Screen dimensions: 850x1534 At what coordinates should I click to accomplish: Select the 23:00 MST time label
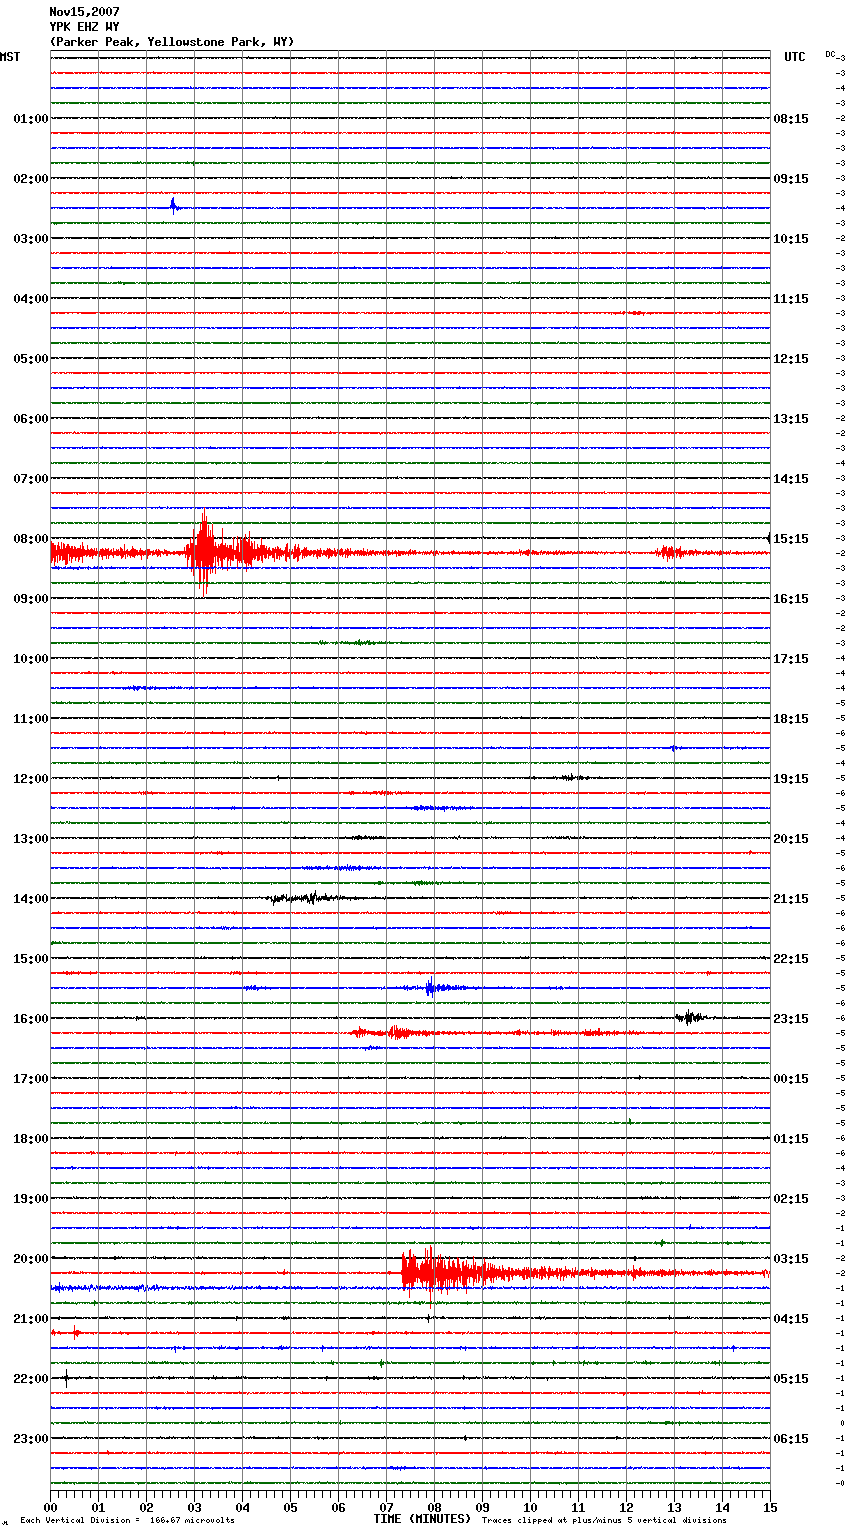31,1439
